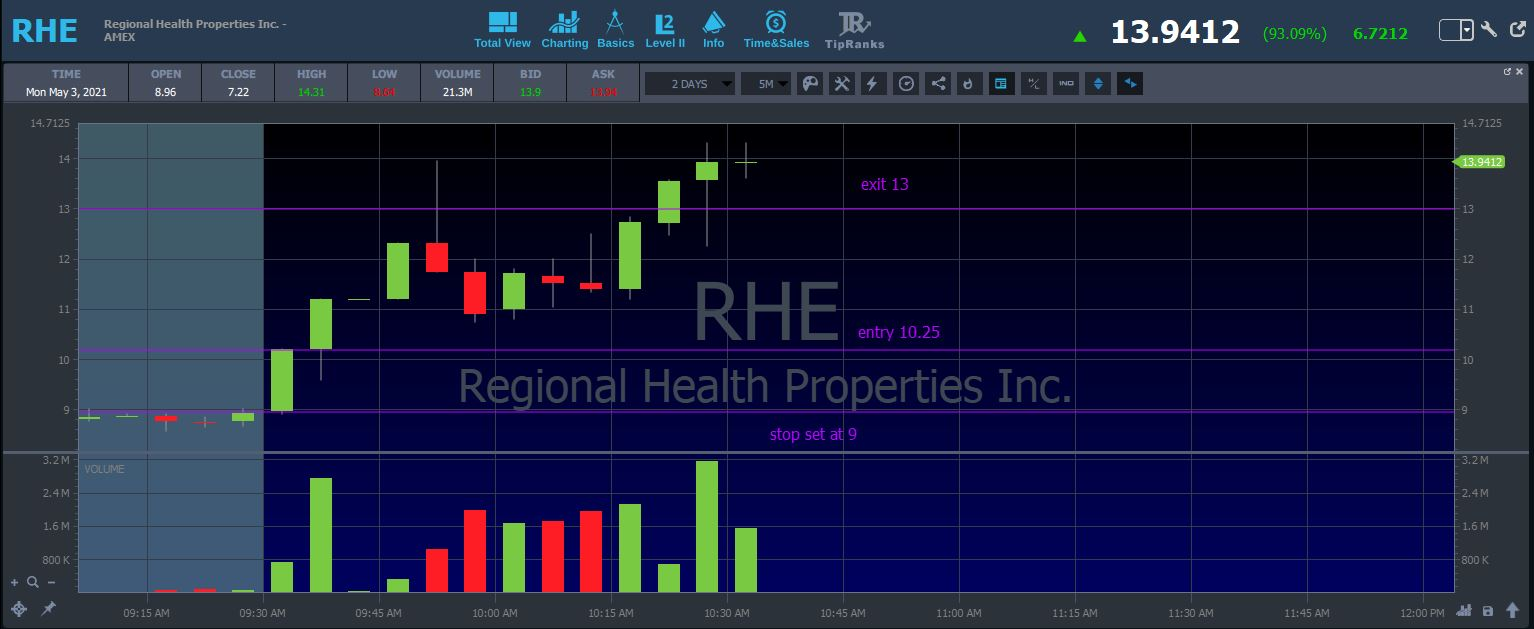
Task: Open the Level II tab
Action: (x=665, y=30)
